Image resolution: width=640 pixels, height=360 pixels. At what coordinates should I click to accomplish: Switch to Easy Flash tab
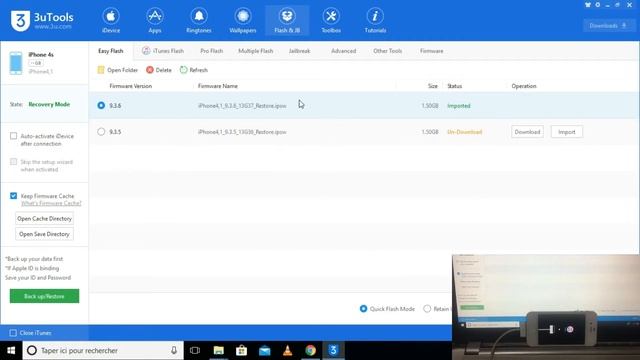tap(111, 51)
